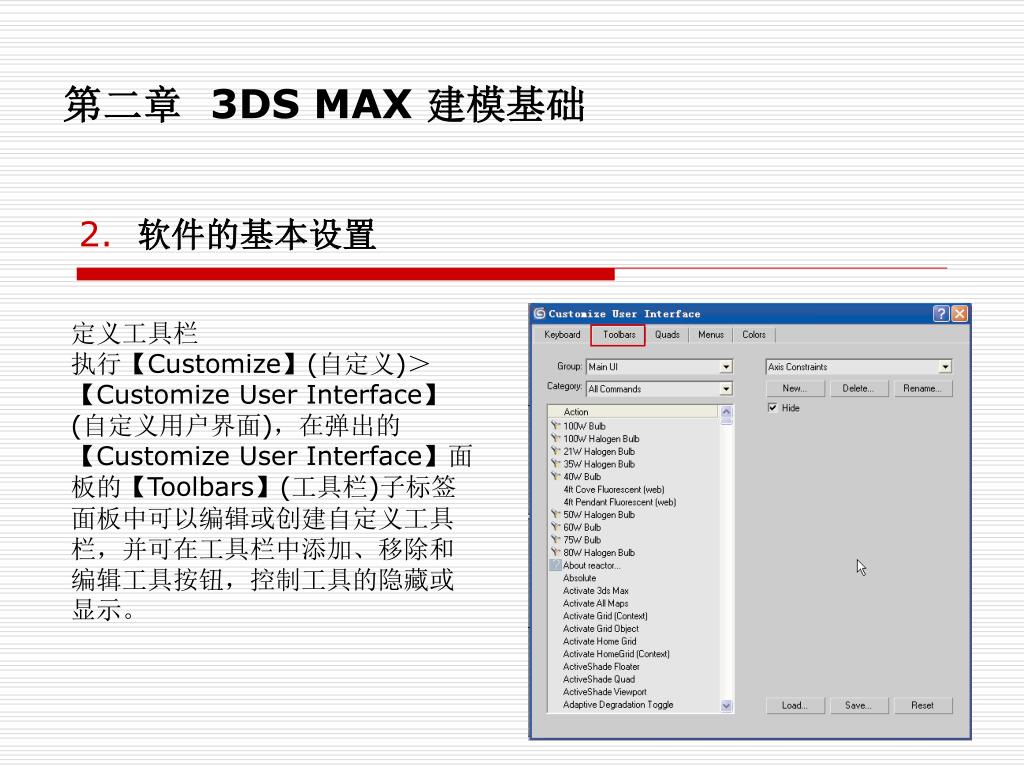Image resolution: width=1024 pixels, height=768 pixels.
Task: Toggle the Hide checkbox
Action: click(x=773, y=408)
